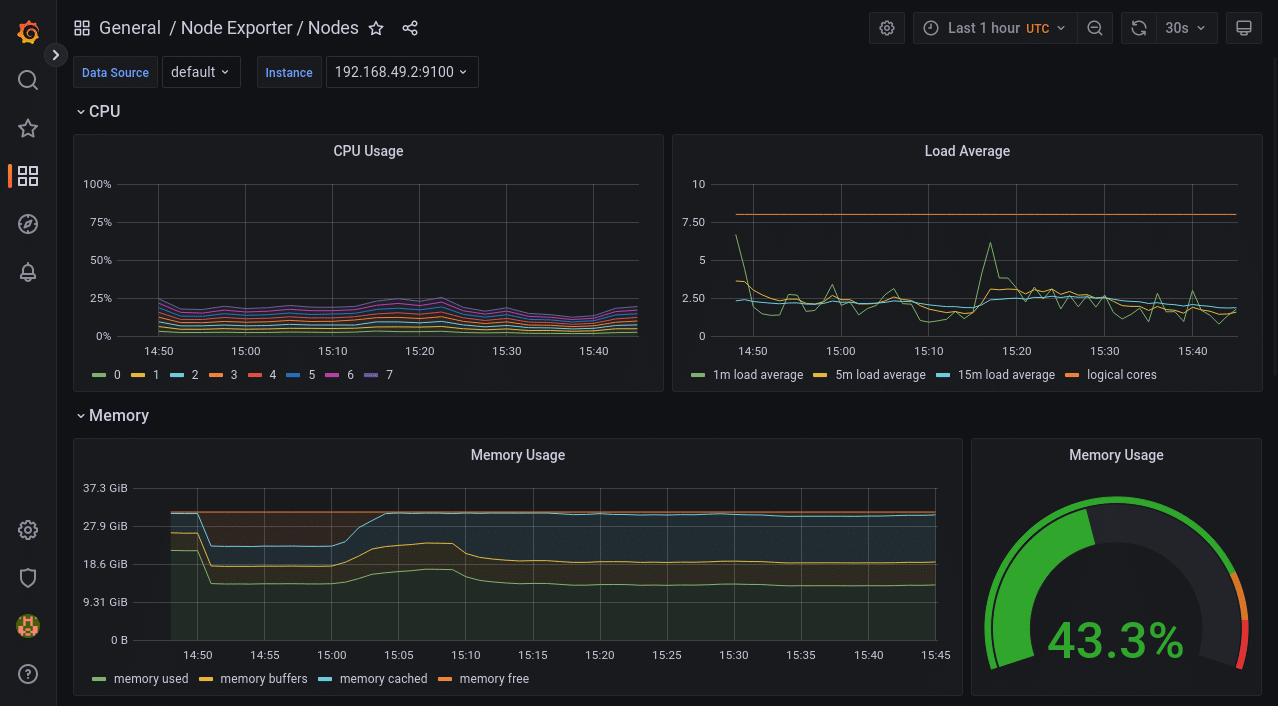Open the Load Average panel title menu
The height and width of the screenshot is (706, 1278).
(x=967, y=151)
